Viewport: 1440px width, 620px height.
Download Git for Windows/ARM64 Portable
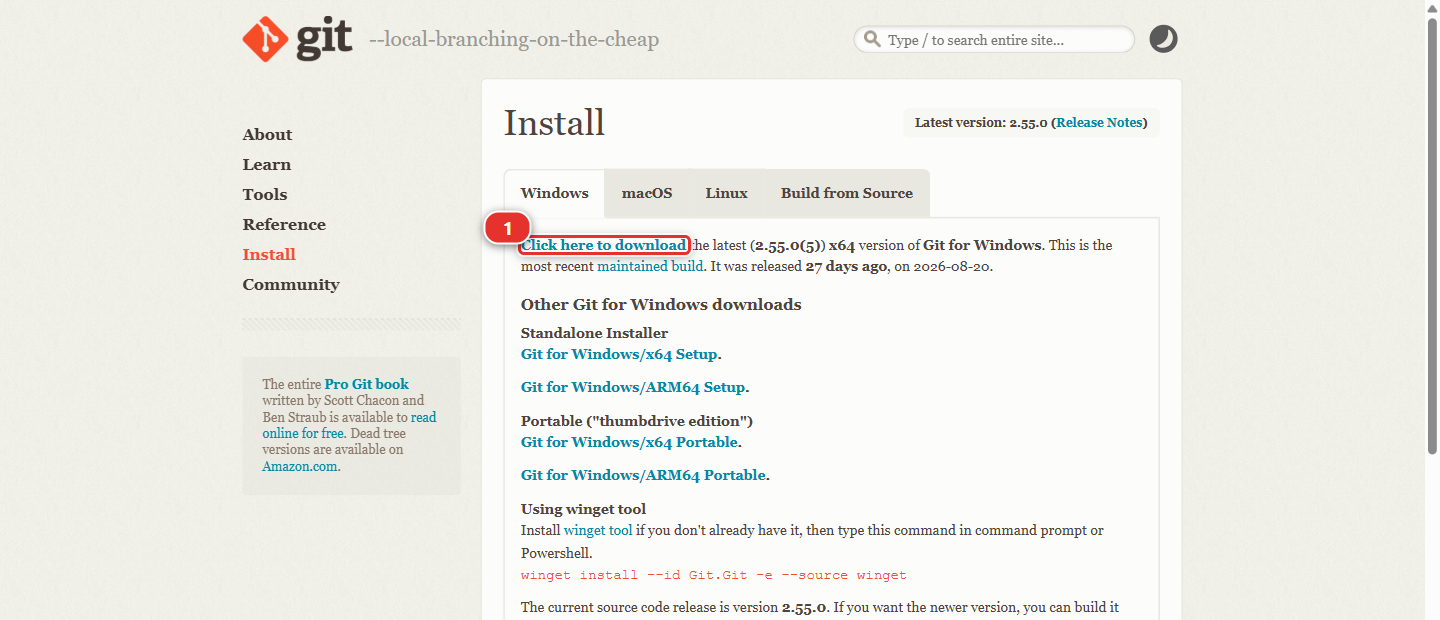click(643, 475)
